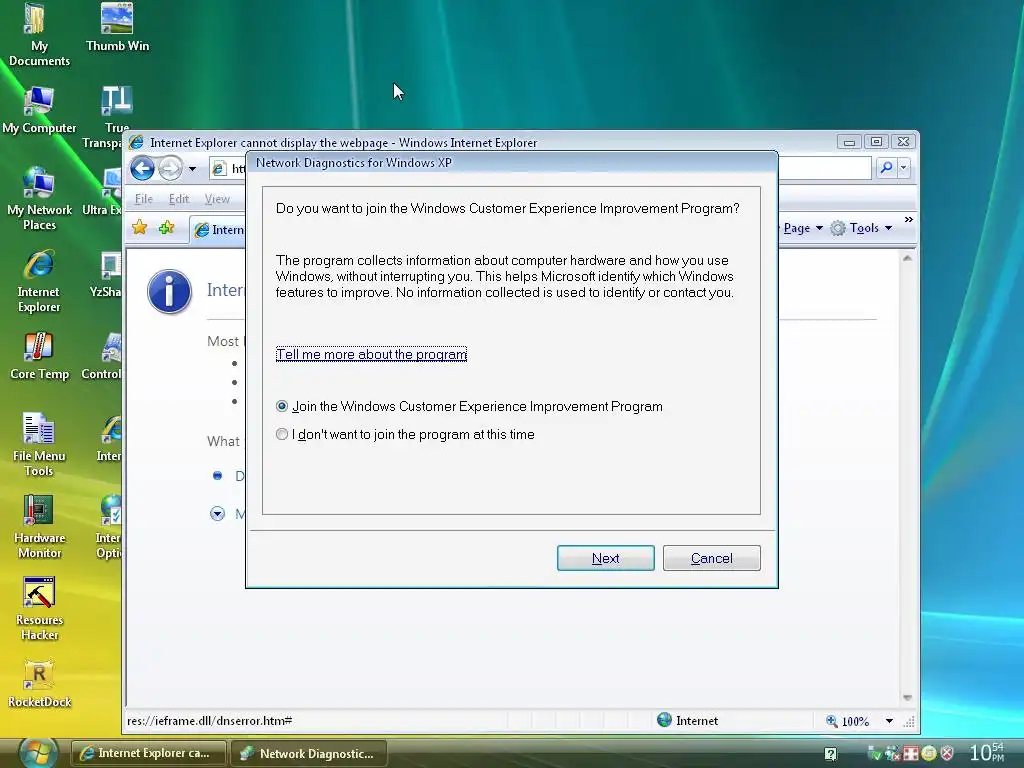Click the Windows Start orb
Viewport: 1024px width, 768px height.
coord(37,753)
